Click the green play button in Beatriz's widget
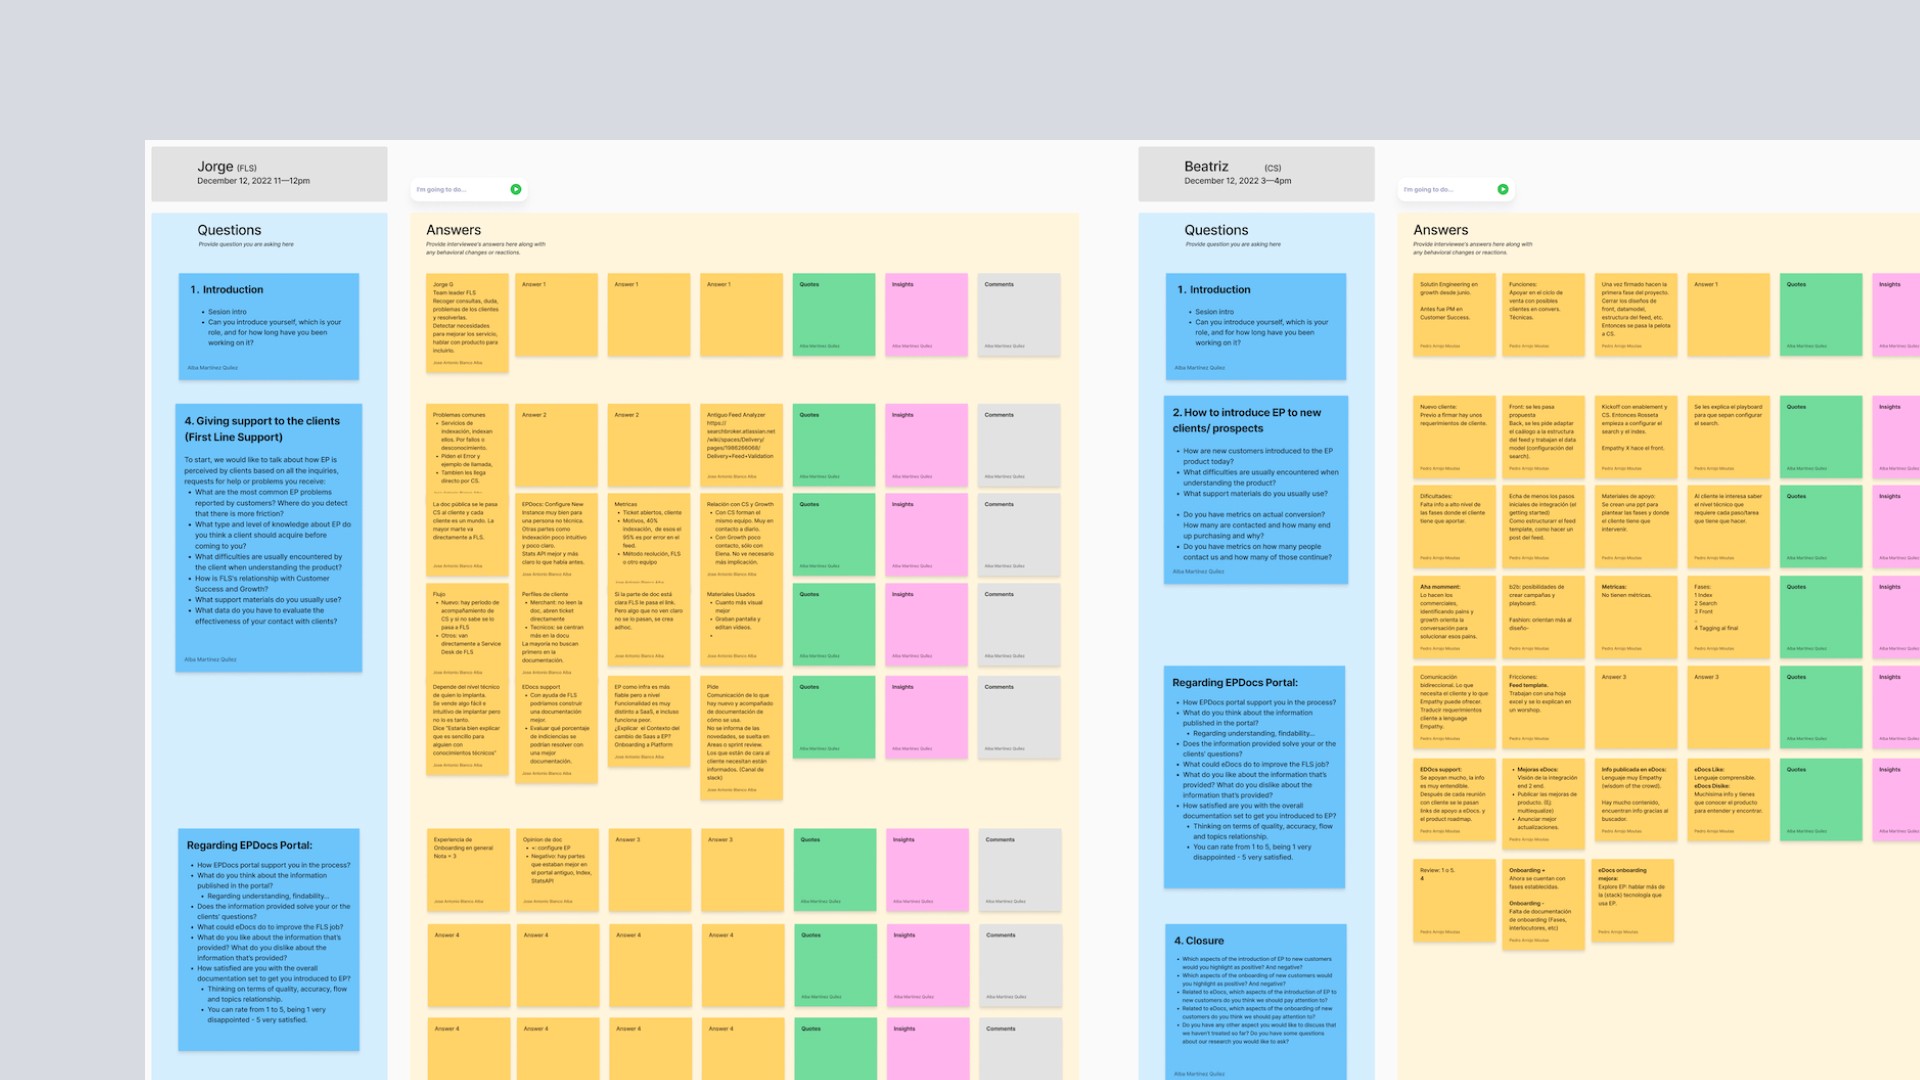1920x1080 pixels. [x=1503, y=189]
